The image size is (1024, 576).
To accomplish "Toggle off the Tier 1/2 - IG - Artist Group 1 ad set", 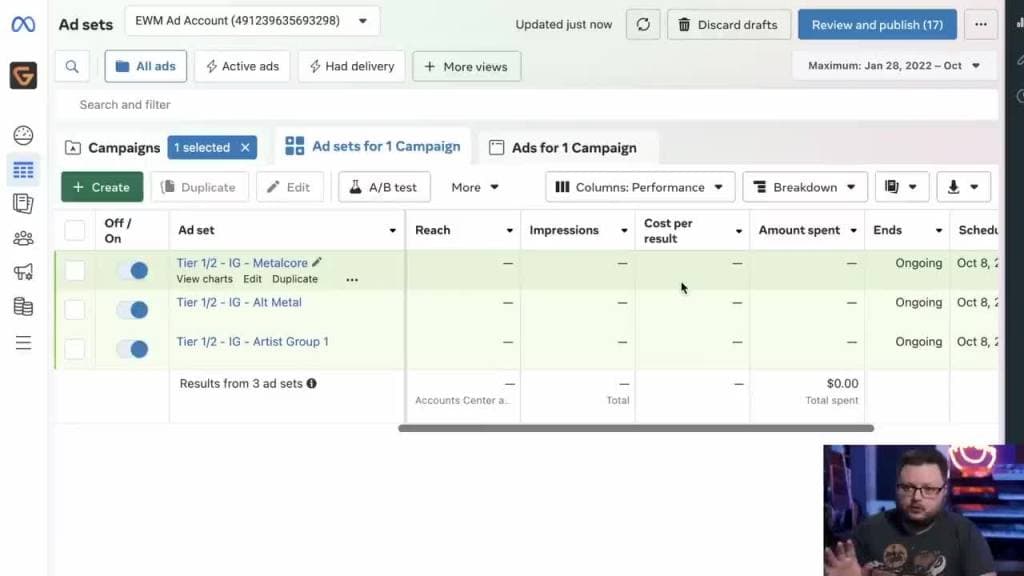I will point(133,349).
